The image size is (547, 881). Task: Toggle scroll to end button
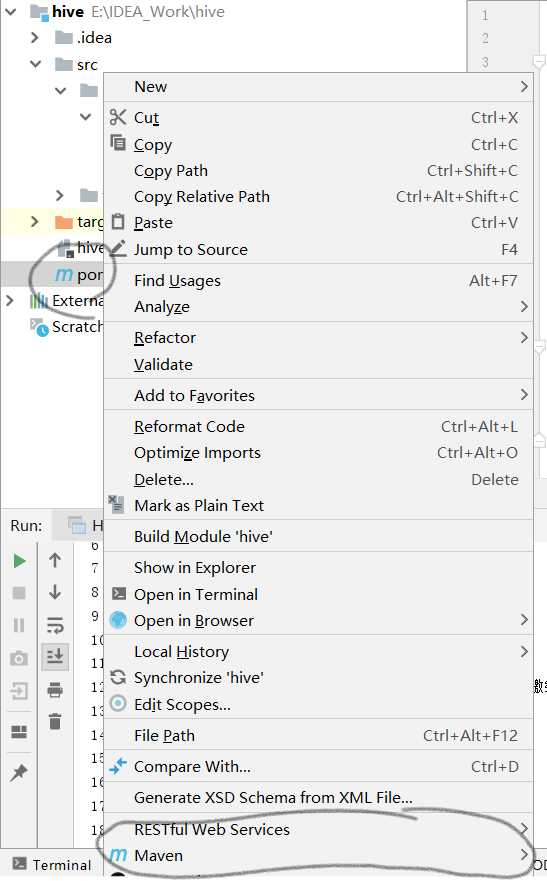(x=55, y=656)
